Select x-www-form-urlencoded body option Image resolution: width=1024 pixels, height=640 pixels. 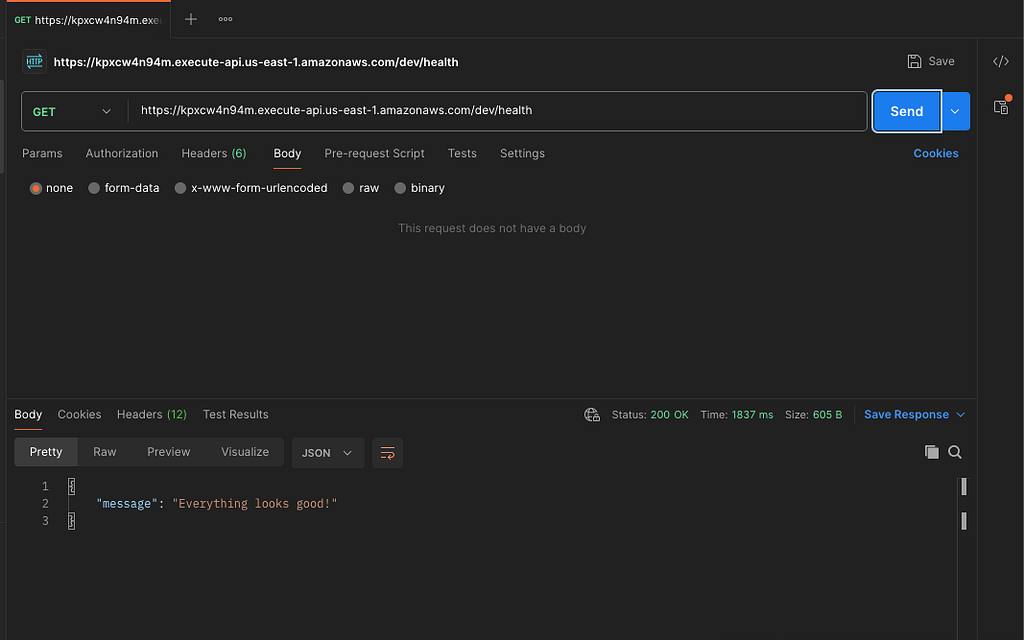(x=180, y=188)
